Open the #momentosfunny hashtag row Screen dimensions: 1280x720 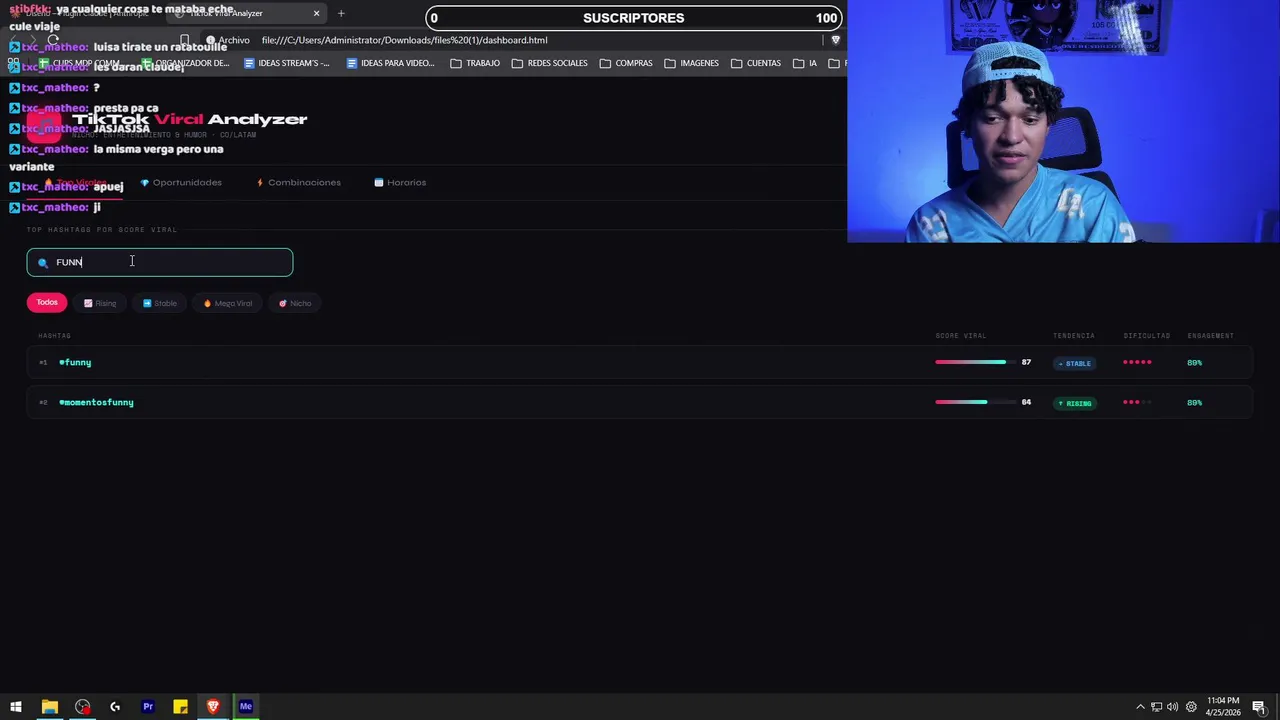640,402
